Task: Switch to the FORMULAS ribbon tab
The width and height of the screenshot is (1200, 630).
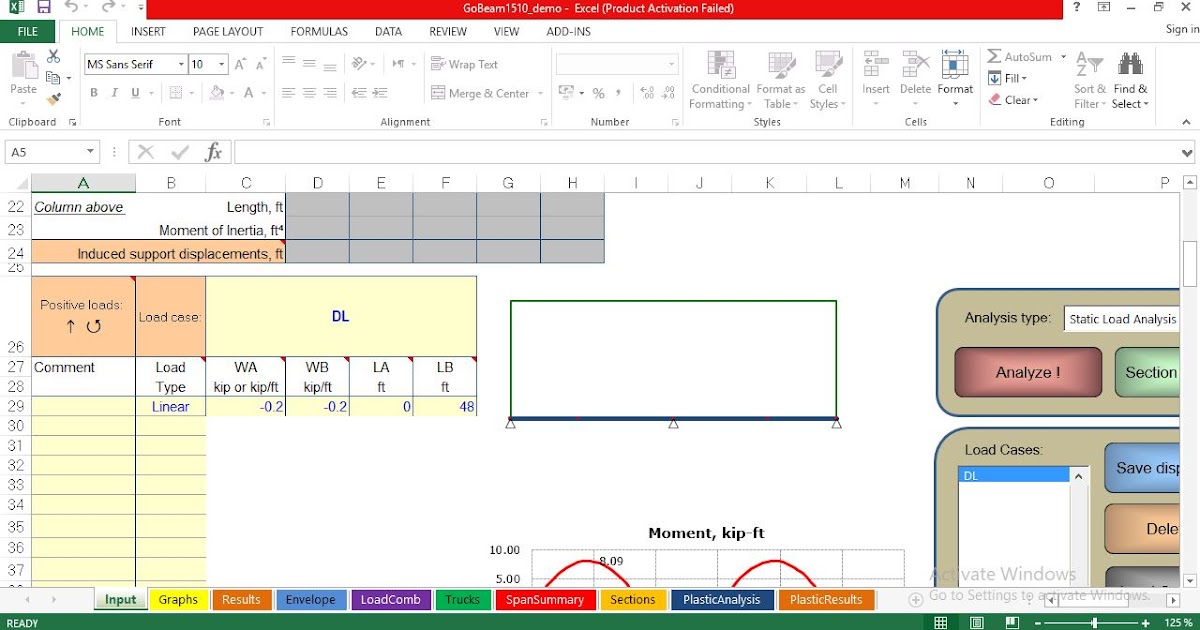Action: point(318,31)
